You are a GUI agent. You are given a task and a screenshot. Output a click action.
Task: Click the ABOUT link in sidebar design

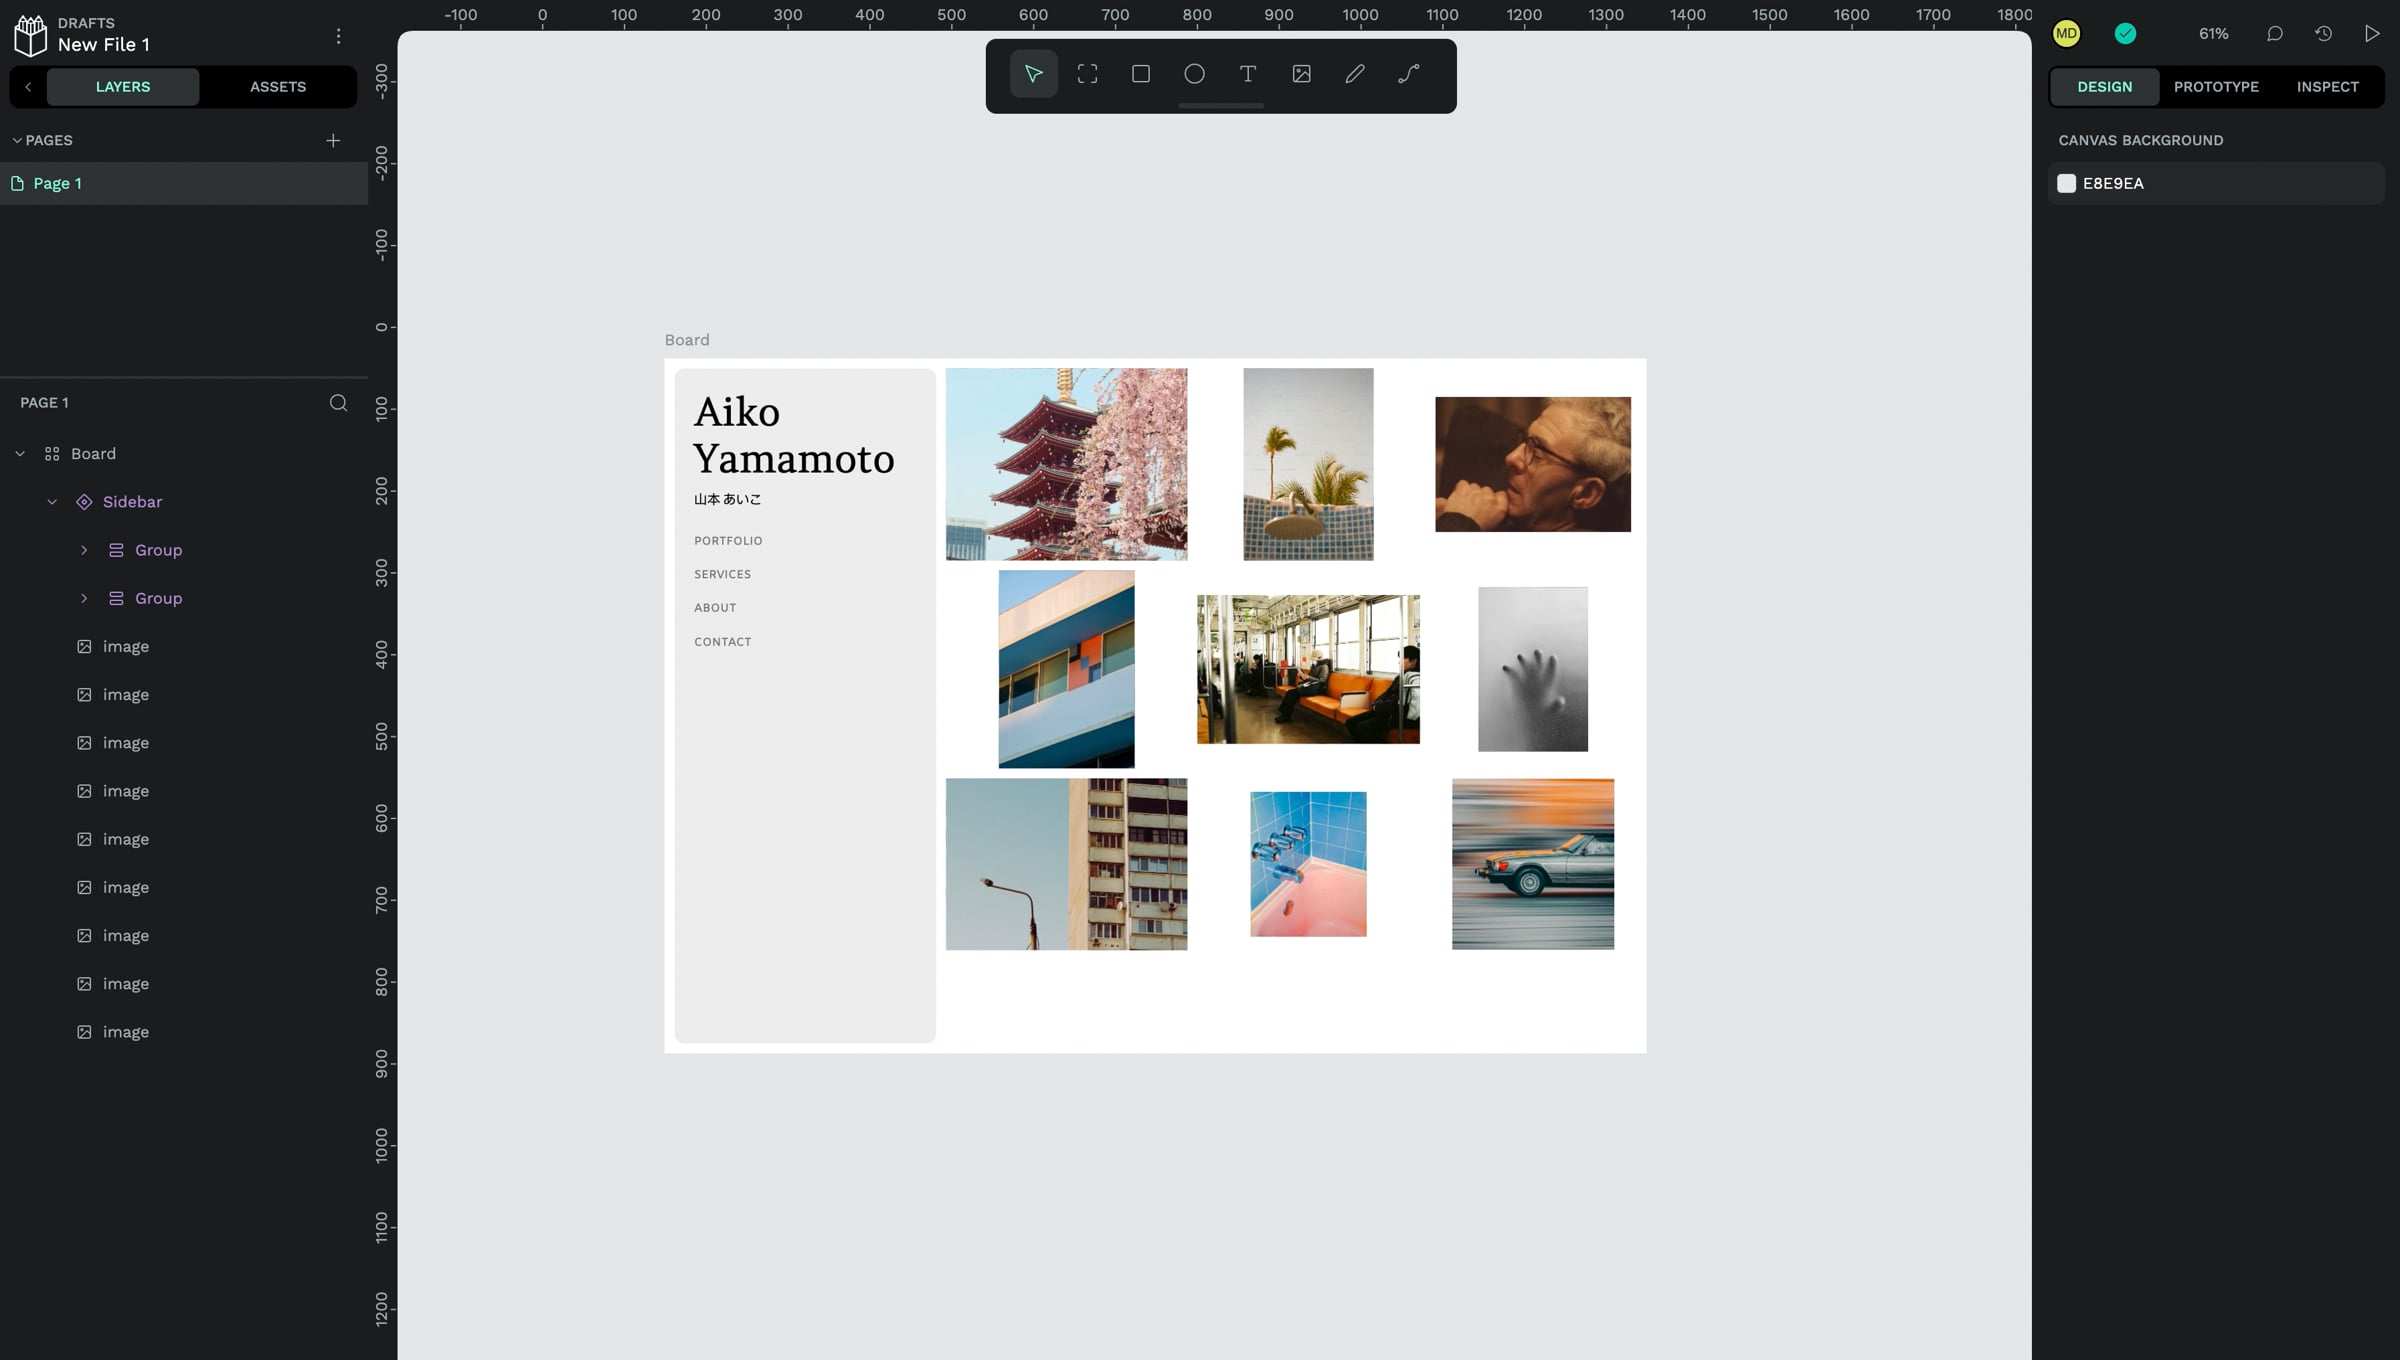tap(715, 608)
